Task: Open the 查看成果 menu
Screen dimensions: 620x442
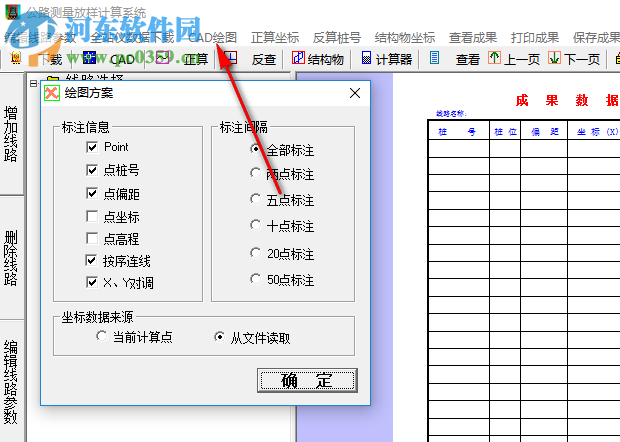Action: coord(473,38)
